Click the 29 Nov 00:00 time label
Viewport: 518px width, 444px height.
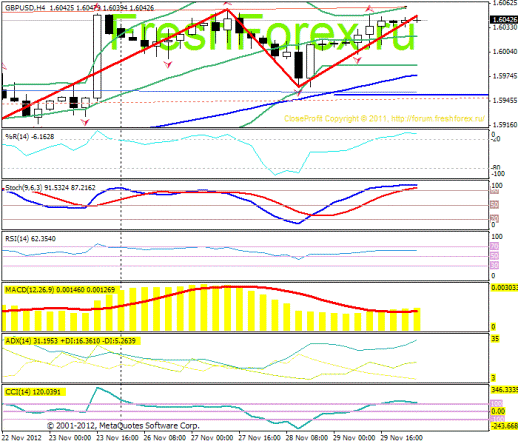click(354, 438)
